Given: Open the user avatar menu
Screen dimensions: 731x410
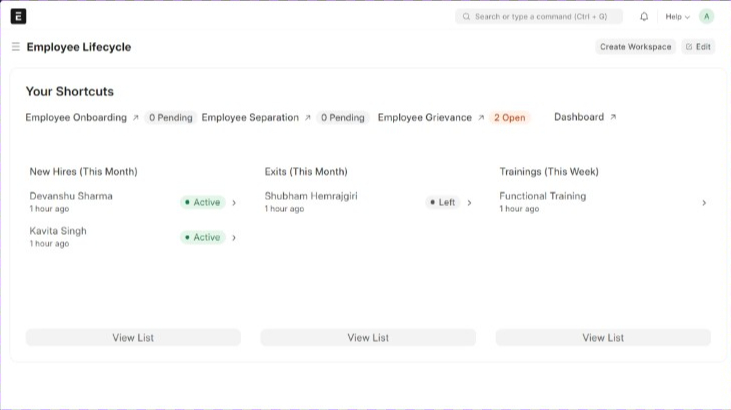Looking at the screenshot, I should pyautogui.click(x=707, y=16).
